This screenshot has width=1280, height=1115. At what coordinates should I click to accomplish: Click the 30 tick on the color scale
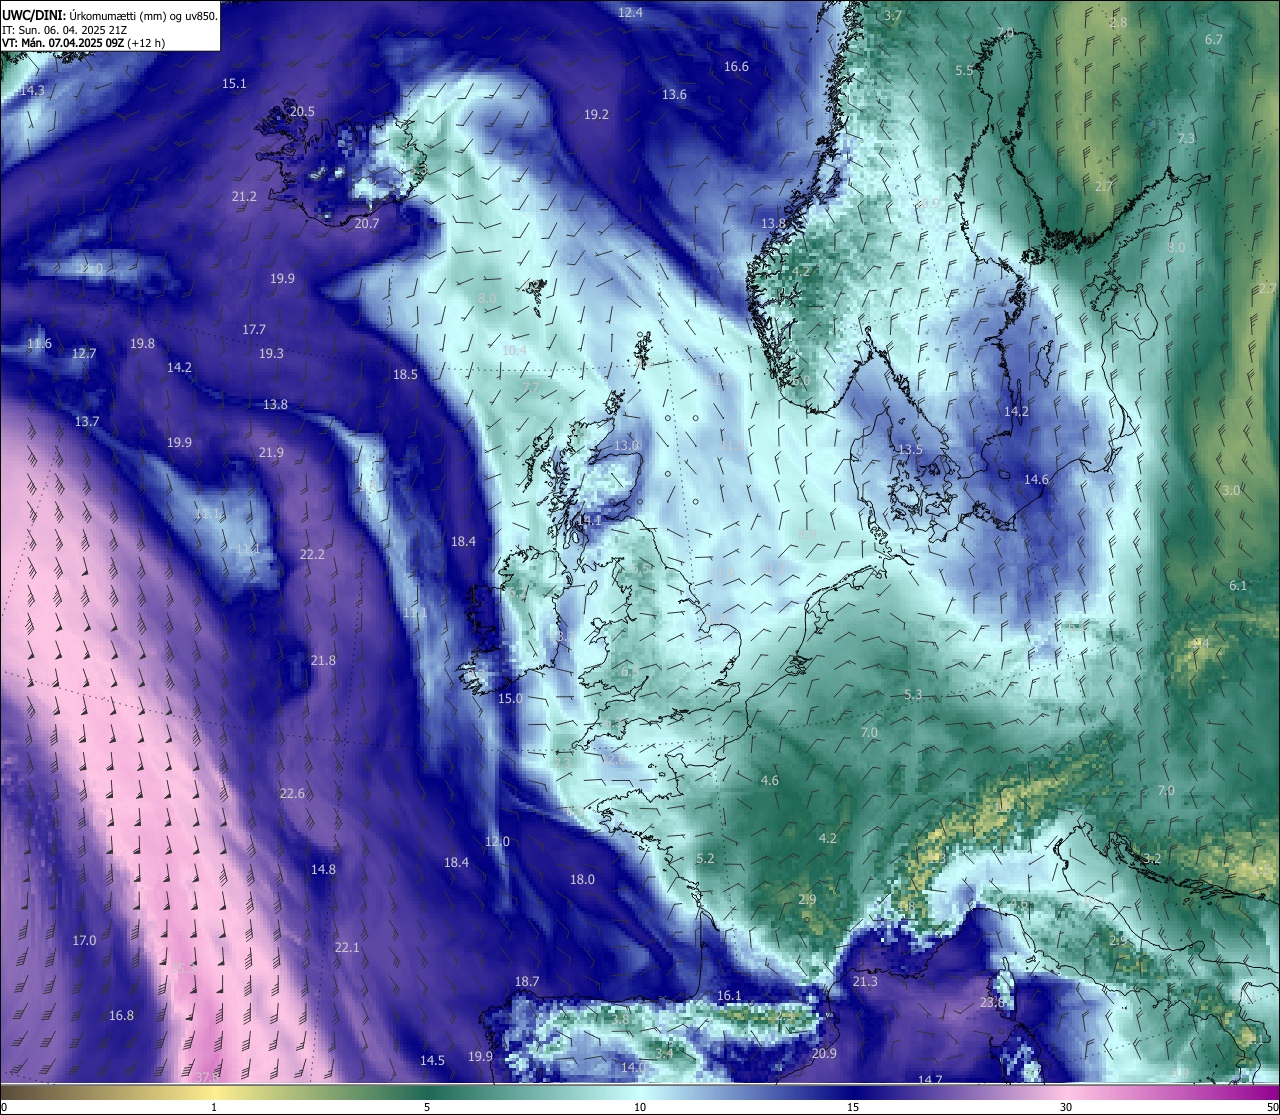tap(1066, 1107)
